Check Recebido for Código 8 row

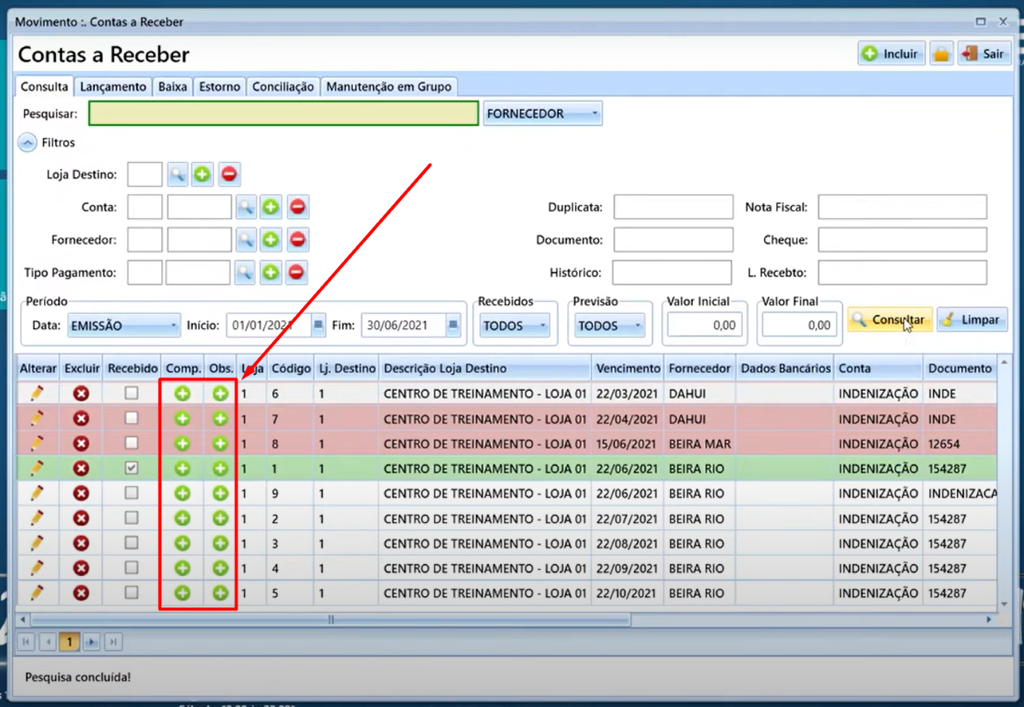tap(131, 443)
